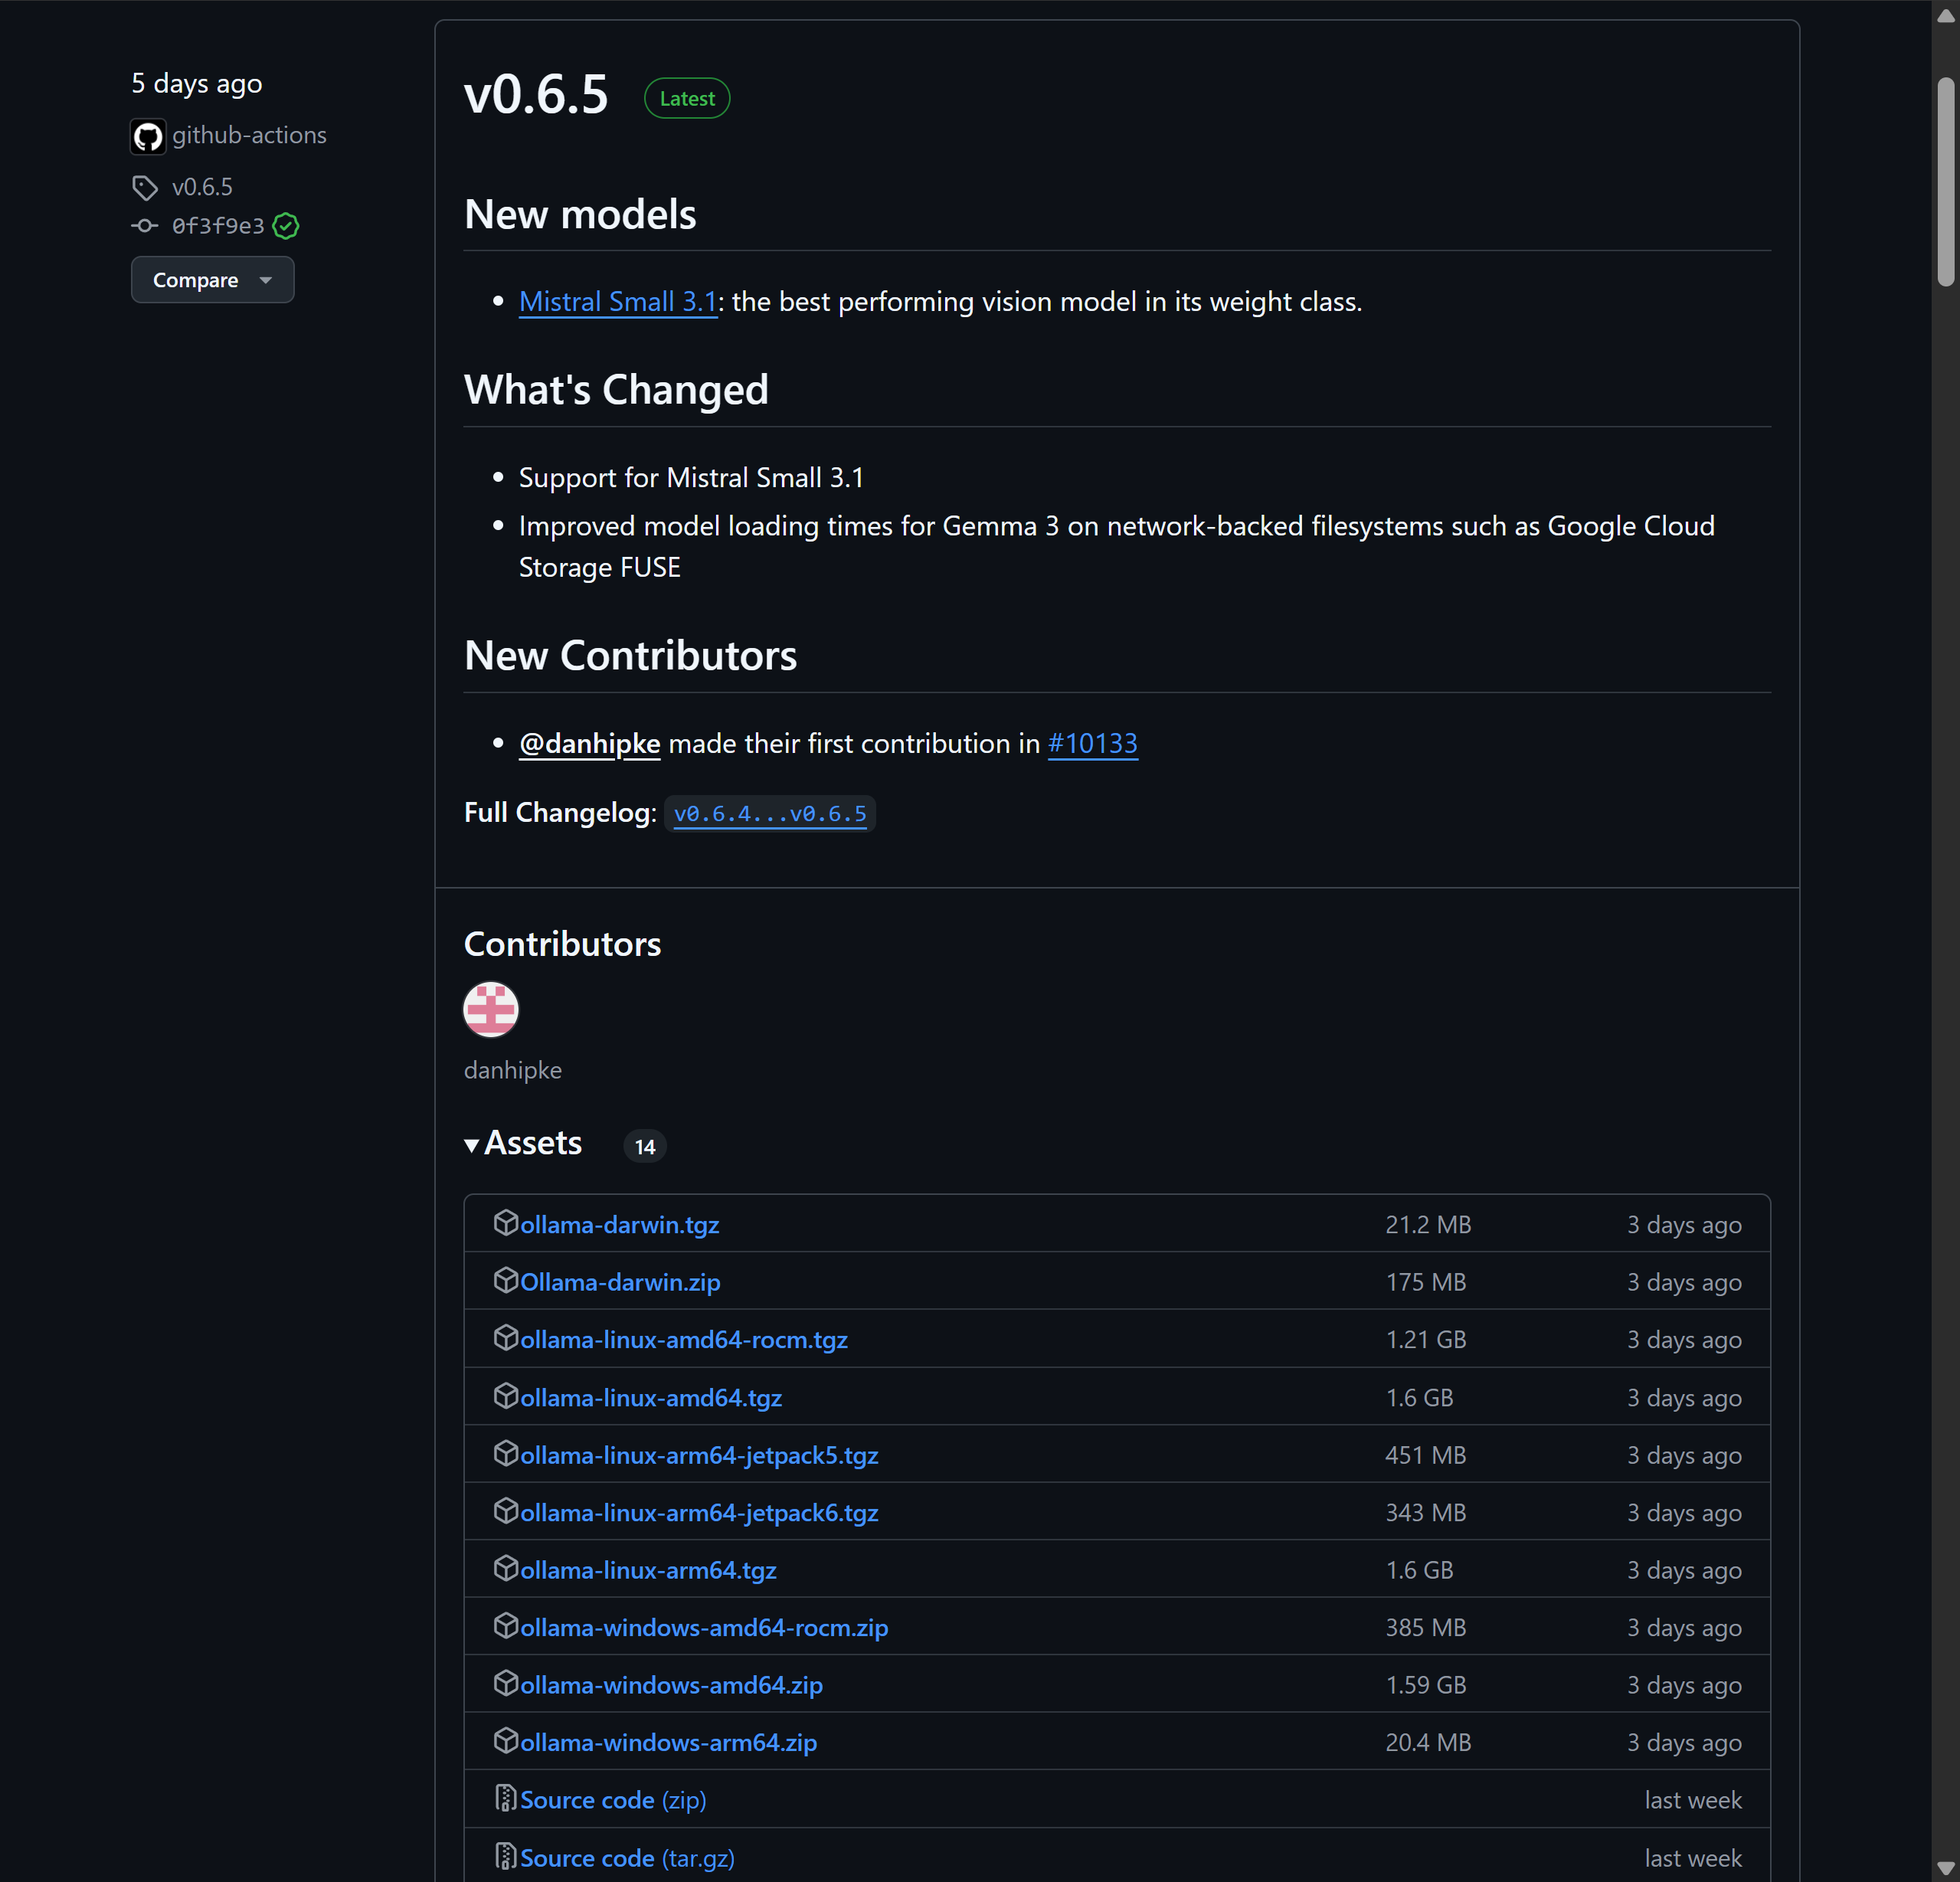Image resolution: width=1960 pixels, height=1882 pixels.
Task: Click the package icon for Ollama-darwin.zip
Action: point(506,1280)
